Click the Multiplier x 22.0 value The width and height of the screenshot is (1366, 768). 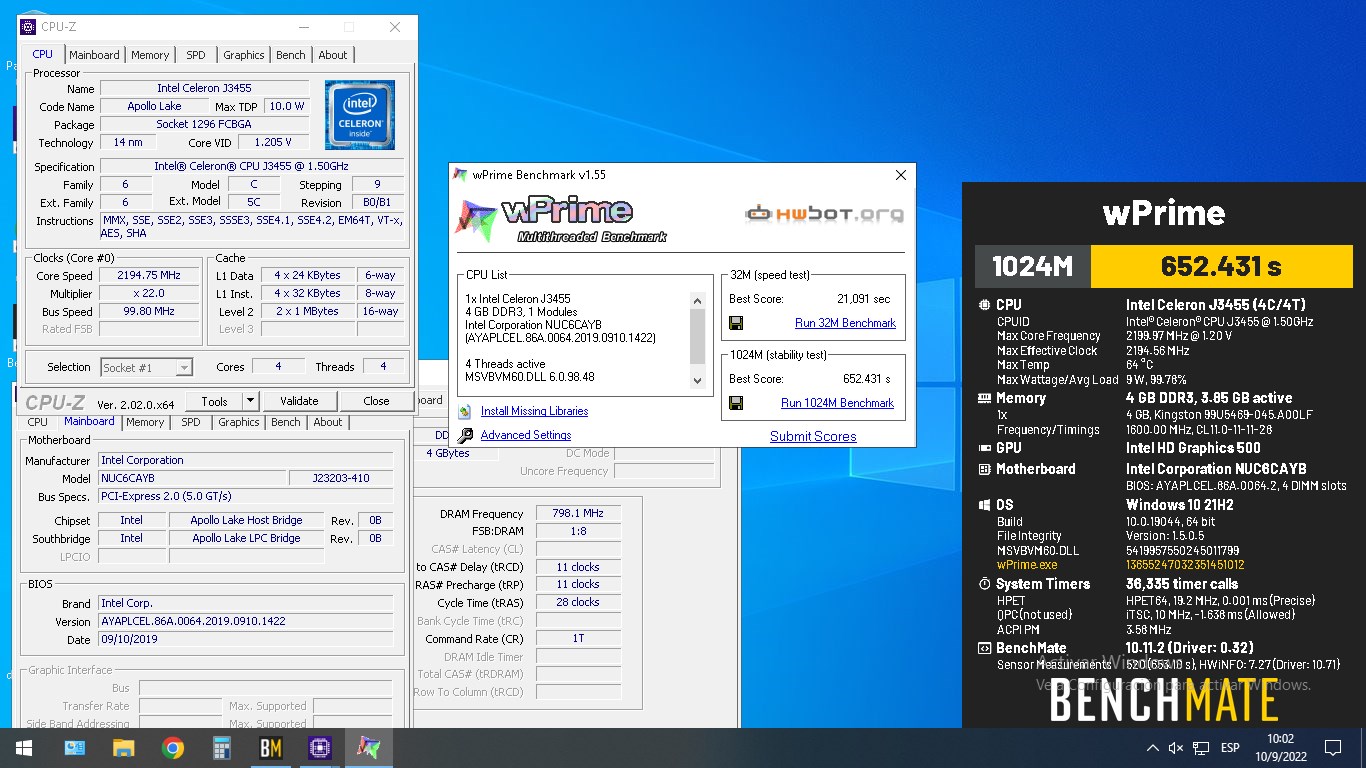[150, 293]
